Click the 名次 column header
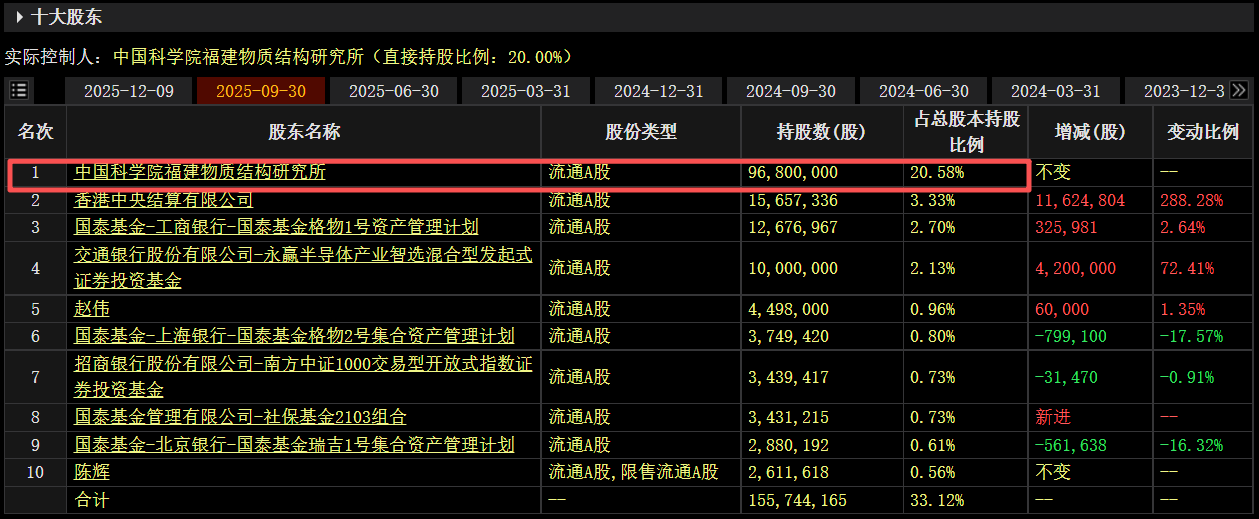This screenshot has width=1259, height=519. pos(36,132)
